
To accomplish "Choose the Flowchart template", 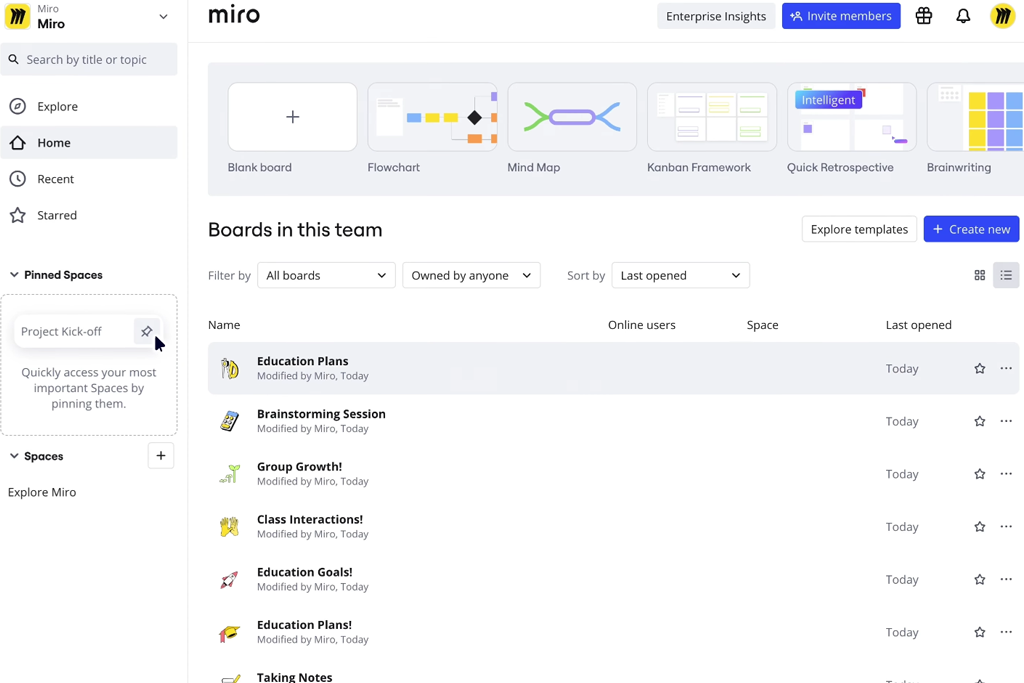I will coord(432,117).
